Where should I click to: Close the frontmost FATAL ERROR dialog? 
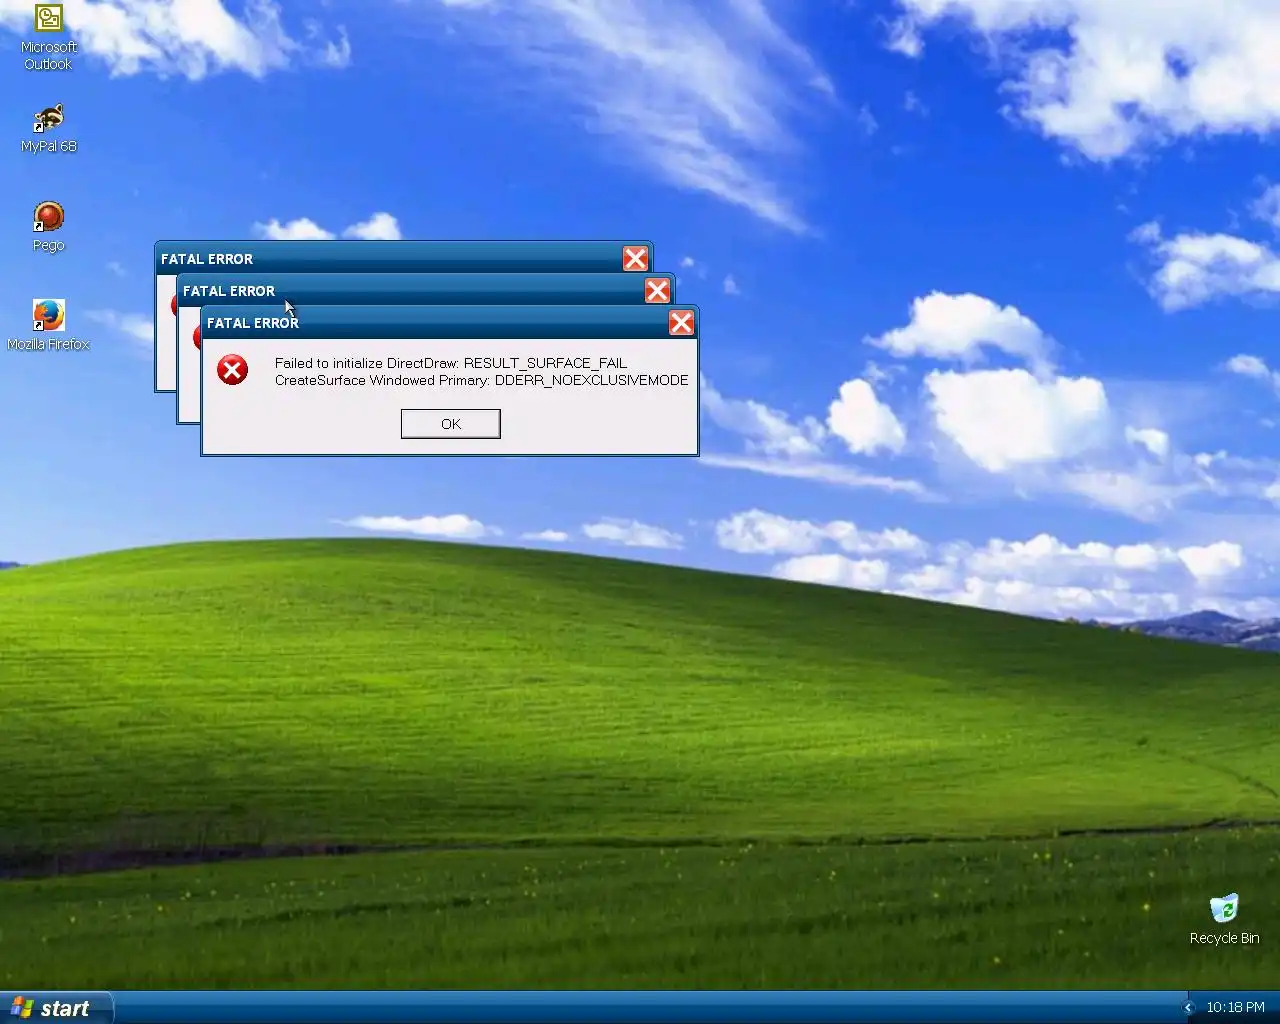tap(681, 322)
